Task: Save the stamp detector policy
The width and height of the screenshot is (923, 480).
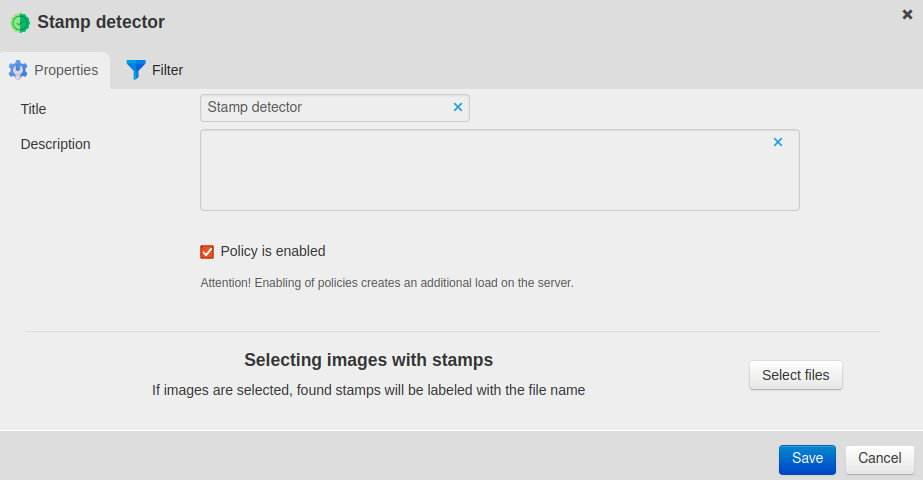Action: (x=807, y=459)
